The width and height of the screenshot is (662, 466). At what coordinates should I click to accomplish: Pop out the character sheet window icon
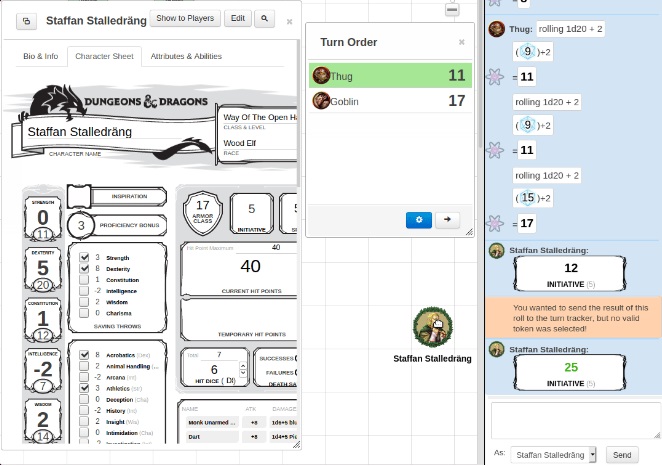click(26, 21)
